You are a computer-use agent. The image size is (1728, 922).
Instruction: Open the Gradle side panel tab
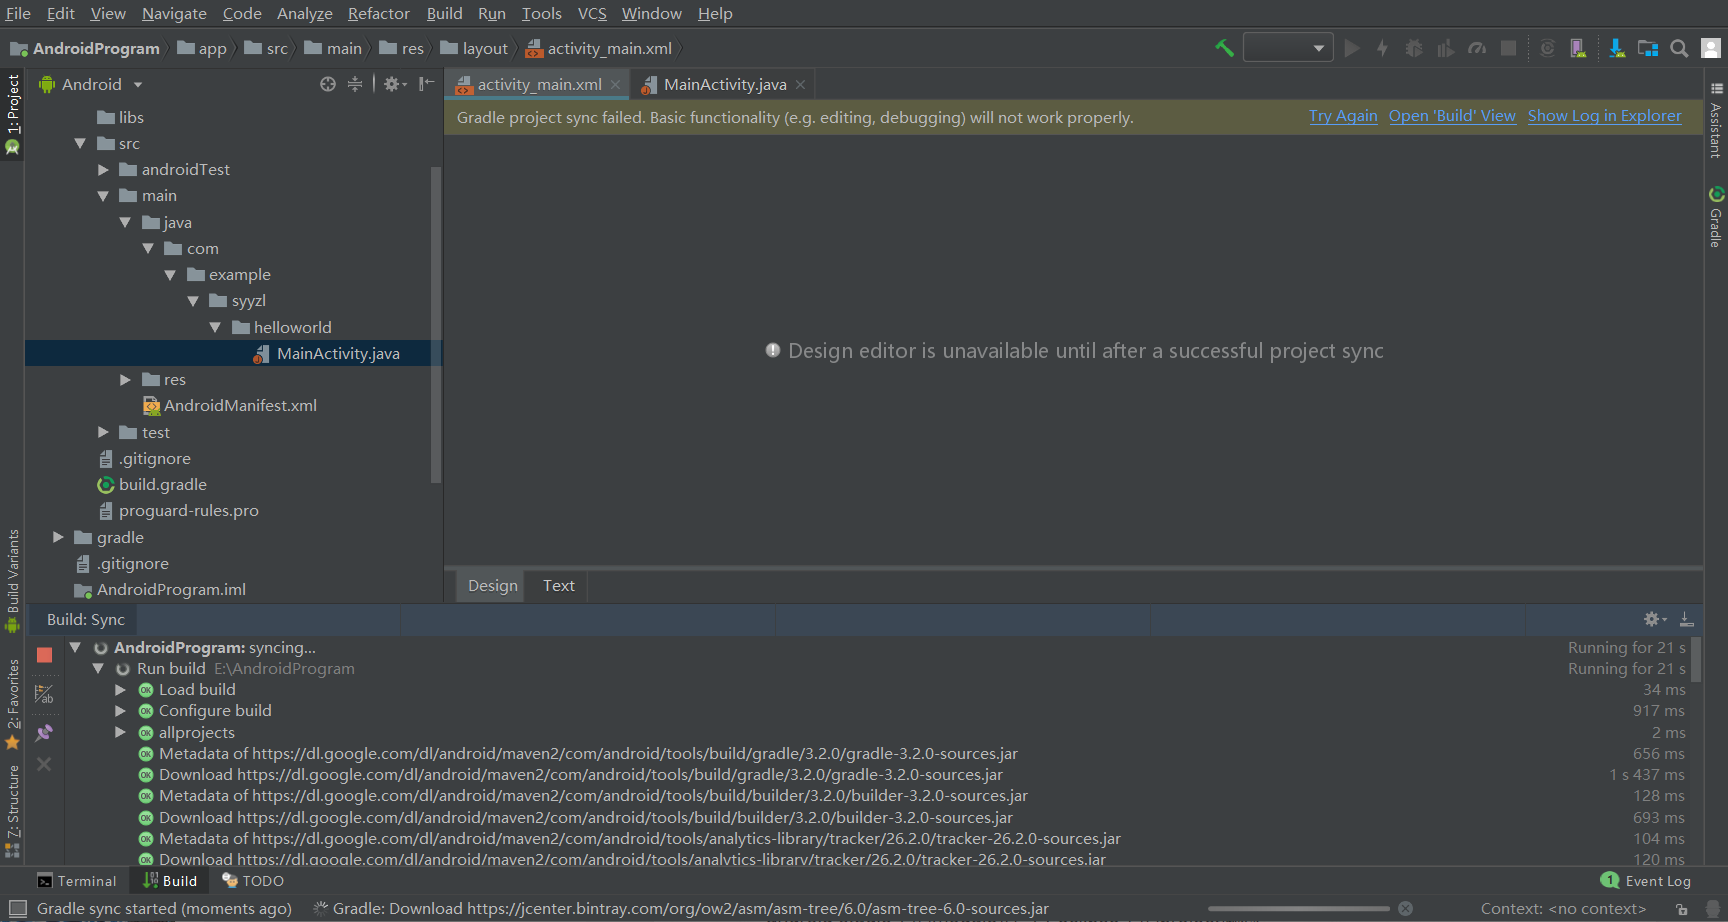pyautogui.click(x=1716, y=216)
